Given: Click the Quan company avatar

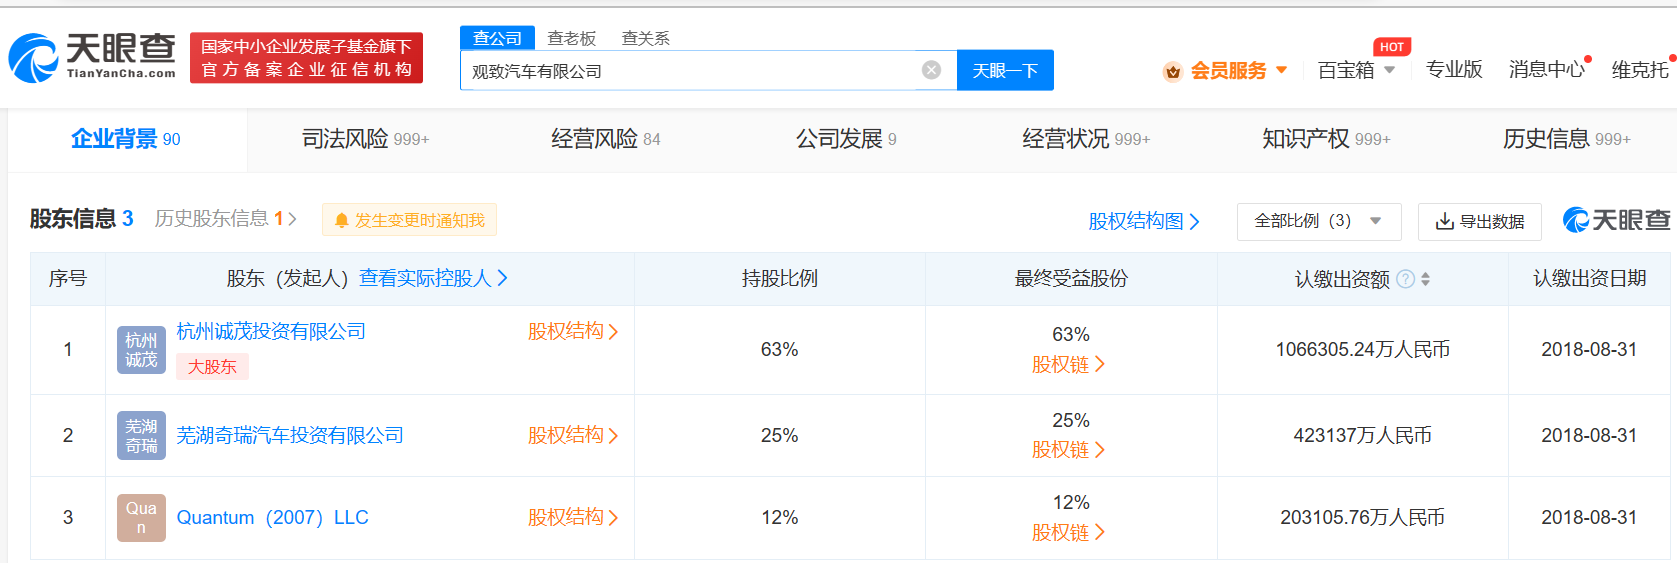Looking at the screenshot, I should coord(141,518).
